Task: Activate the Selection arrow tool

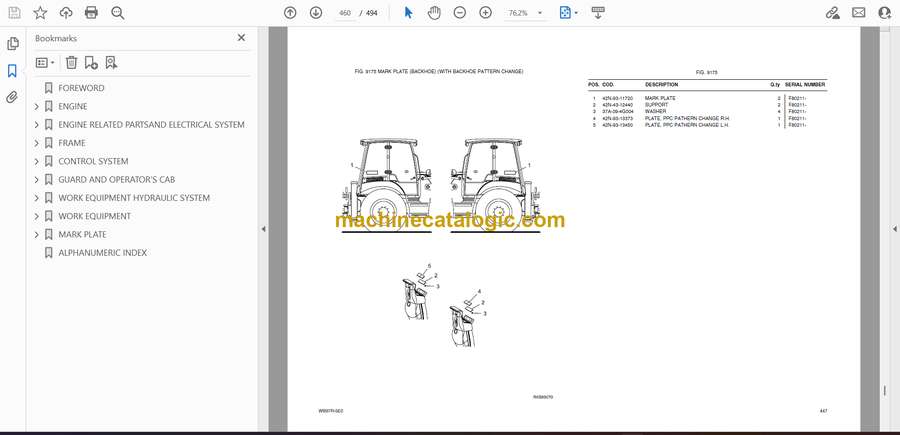Action: (x=409, y=13)
